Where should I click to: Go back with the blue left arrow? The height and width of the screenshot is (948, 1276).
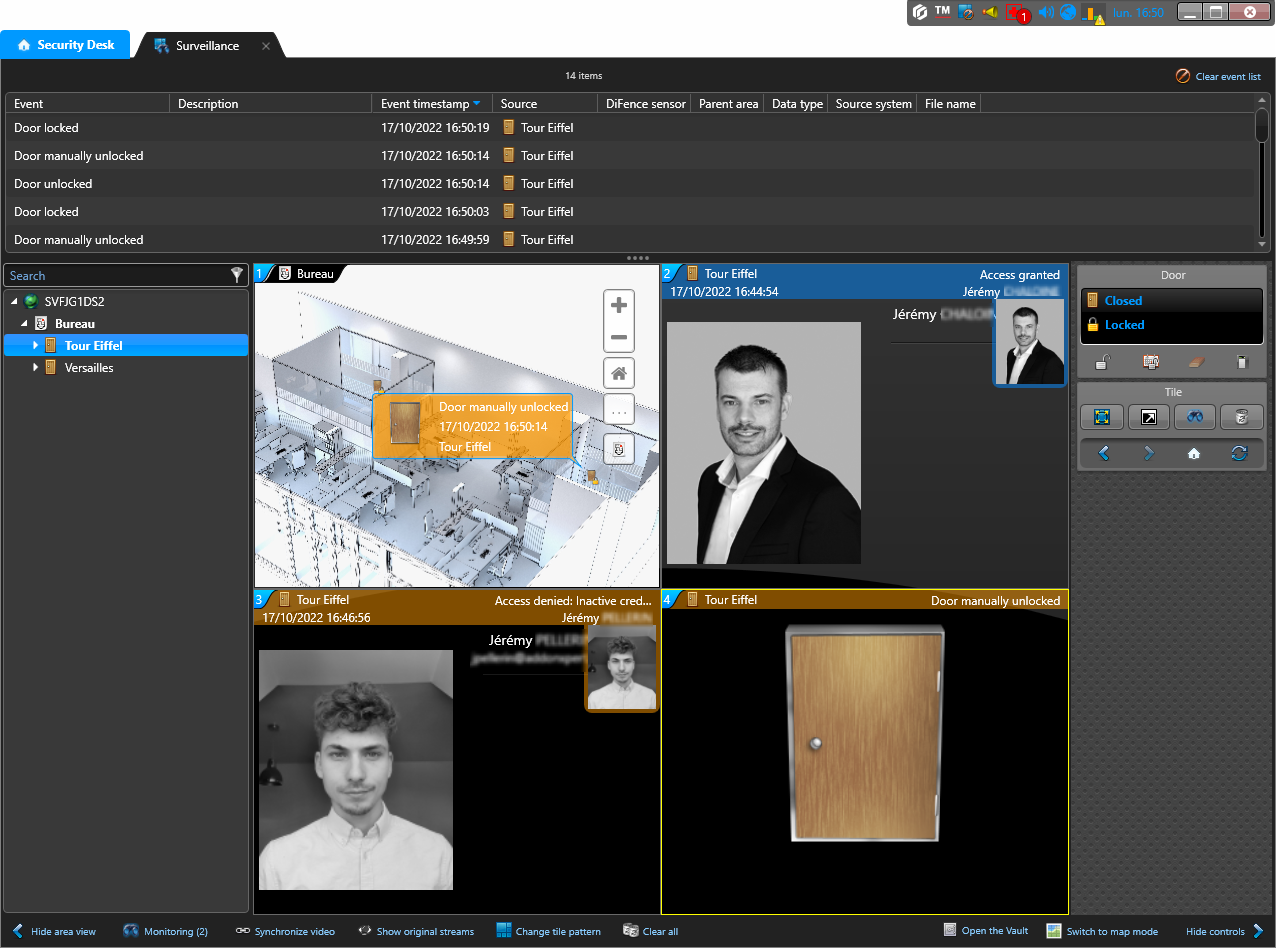coord(1104,453)
